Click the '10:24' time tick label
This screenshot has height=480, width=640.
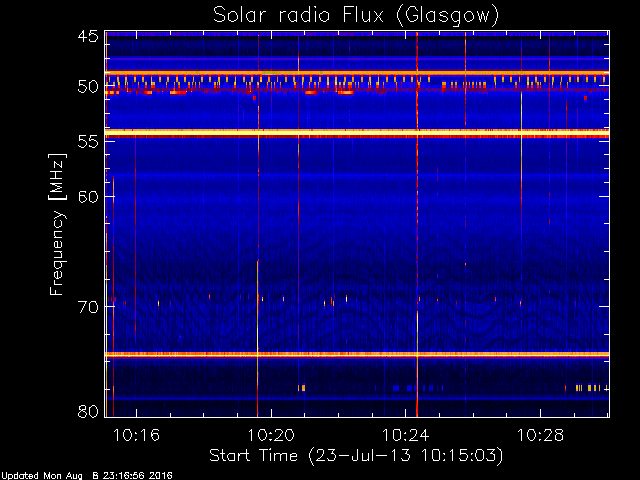pos(406,435)
